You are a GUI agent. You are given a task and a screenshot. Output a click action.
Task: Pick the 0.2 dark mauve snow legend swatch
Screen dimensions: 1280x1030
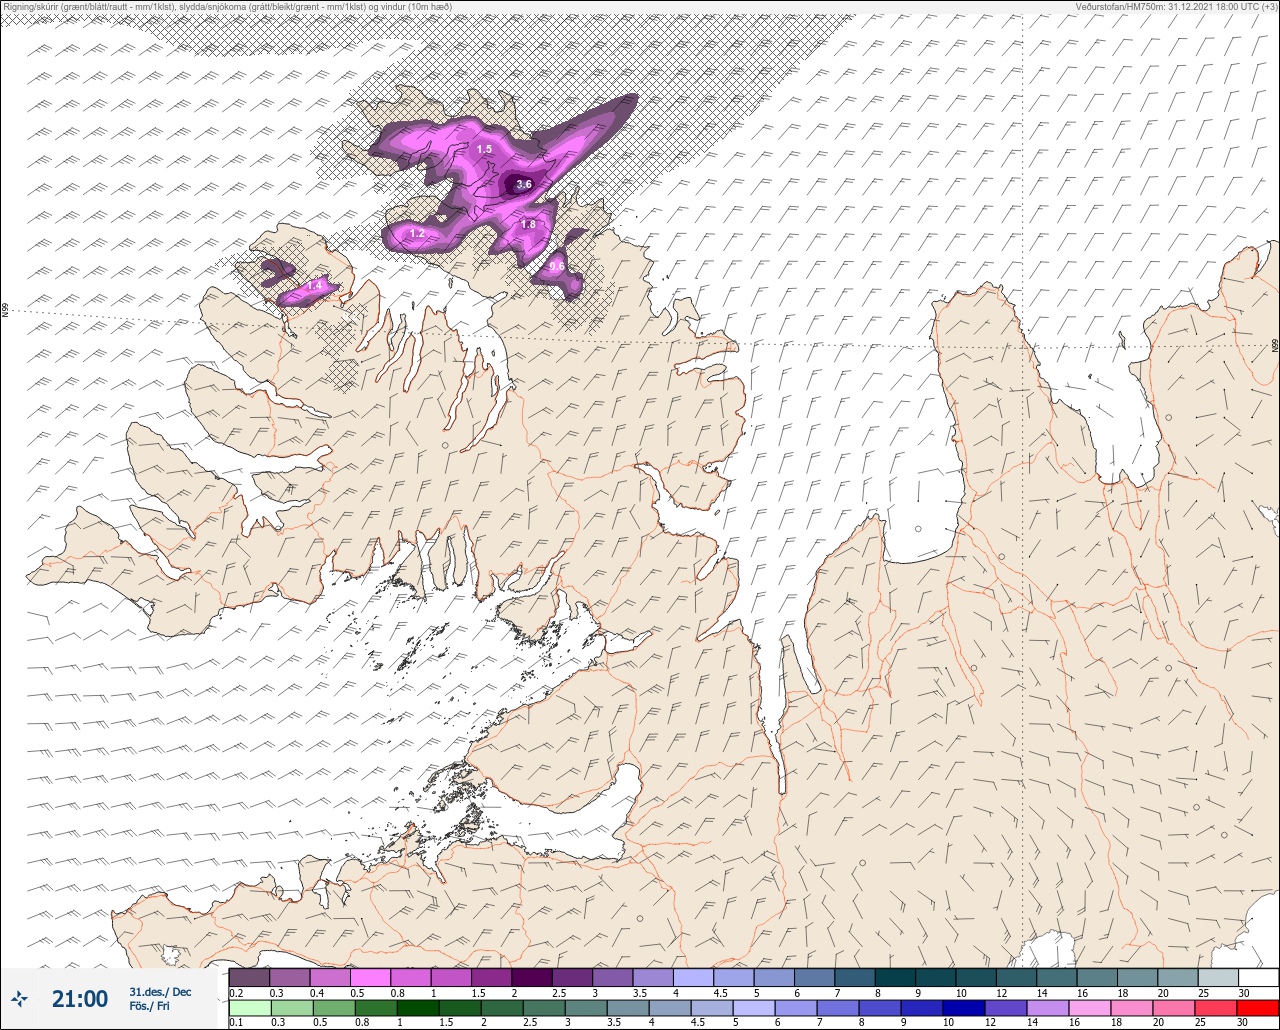[x=249, y=977]
